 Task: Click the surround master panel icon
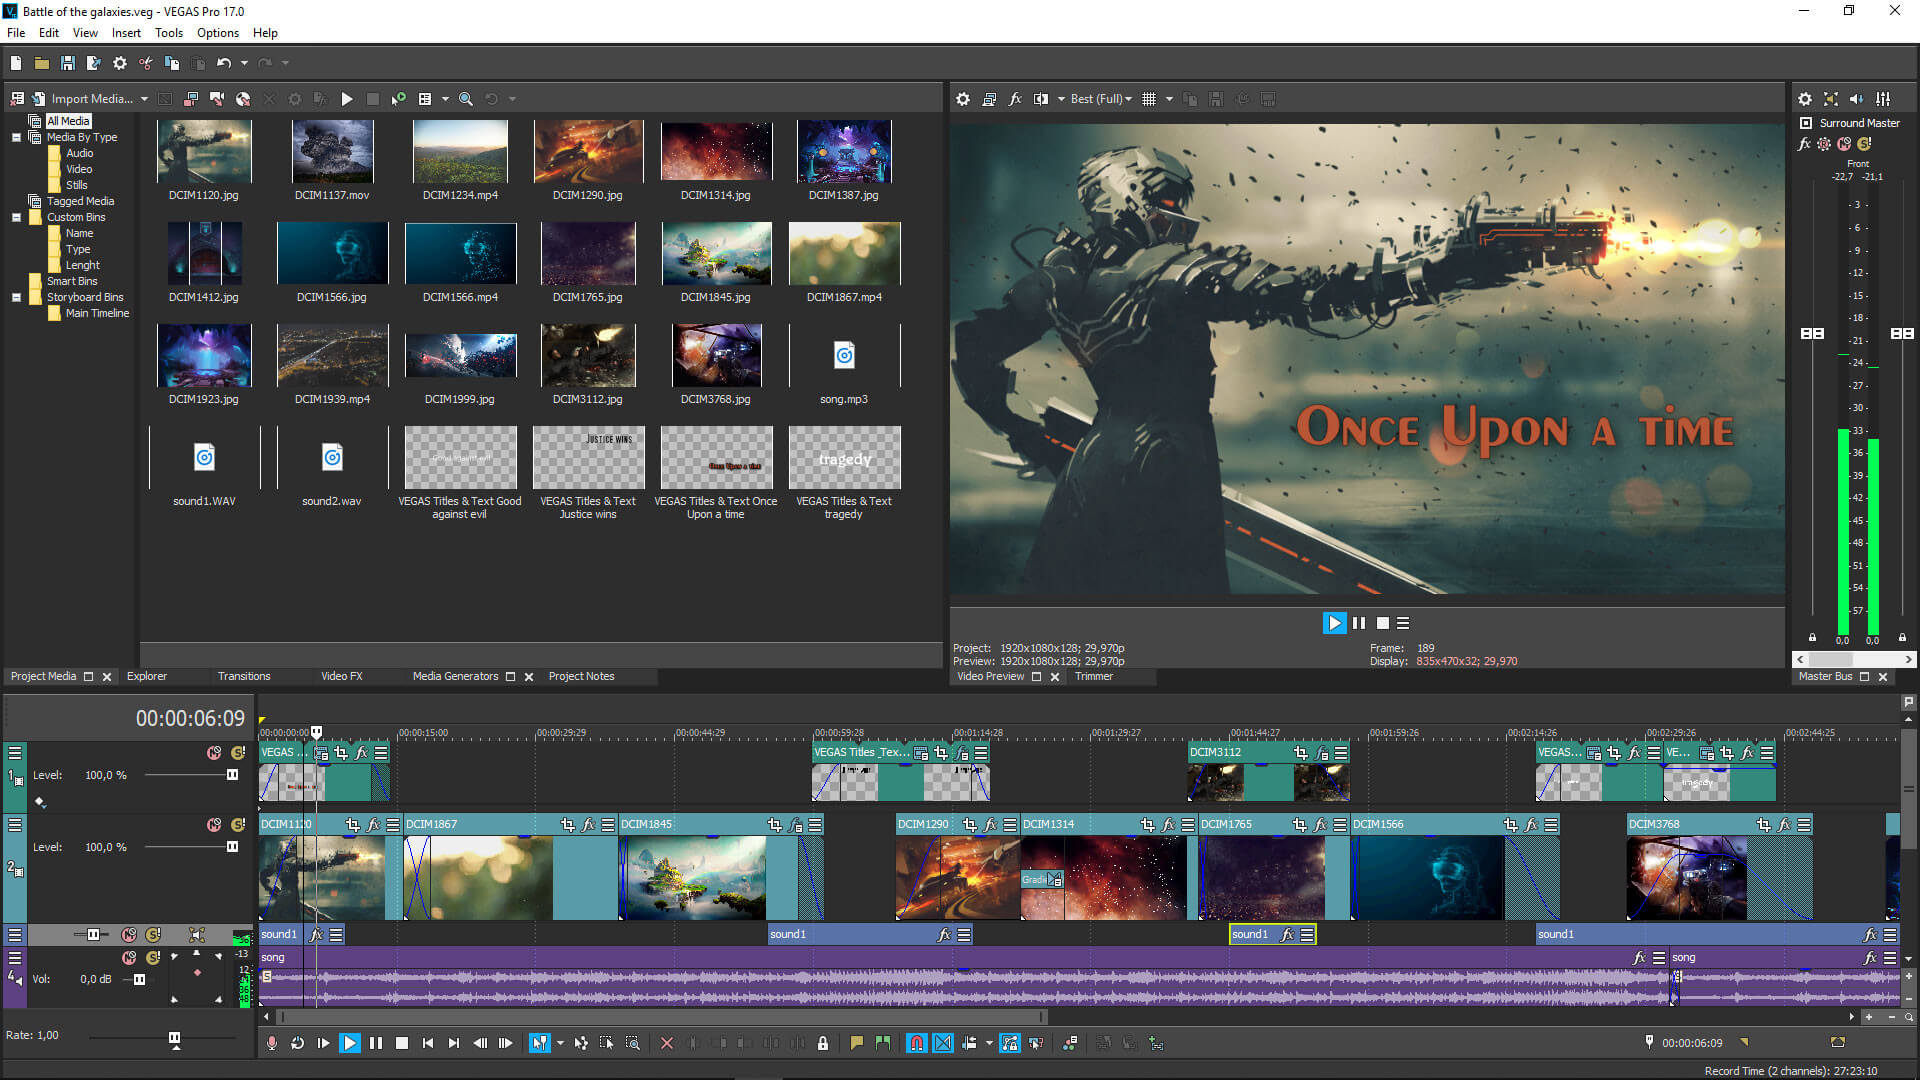coord(1805,123)
